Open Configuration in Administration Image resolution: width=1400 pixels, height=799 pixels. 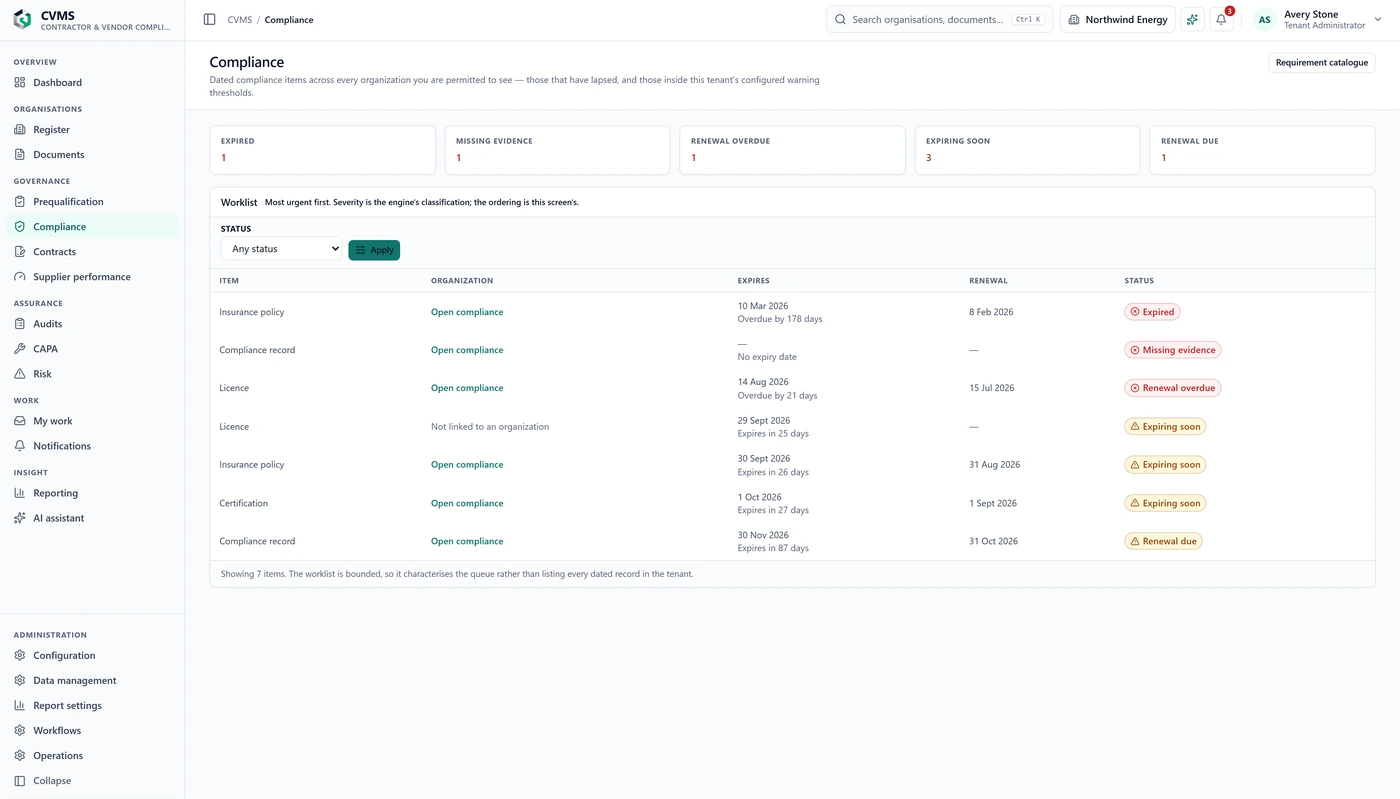[92, 656]
